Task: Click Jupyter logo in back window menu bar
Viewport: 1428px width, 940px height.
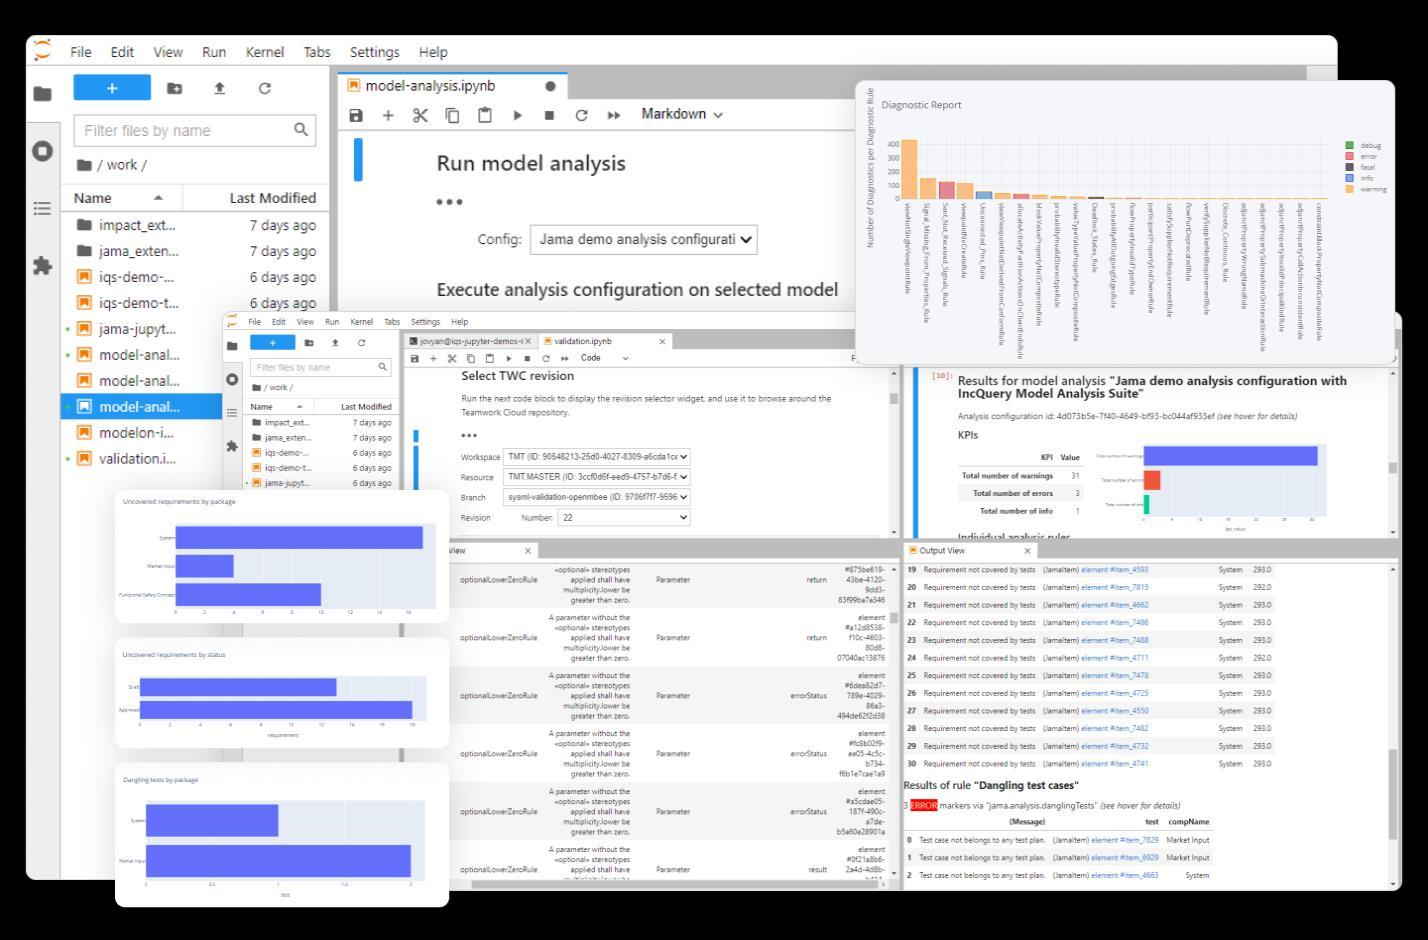Action: point(42,51)
